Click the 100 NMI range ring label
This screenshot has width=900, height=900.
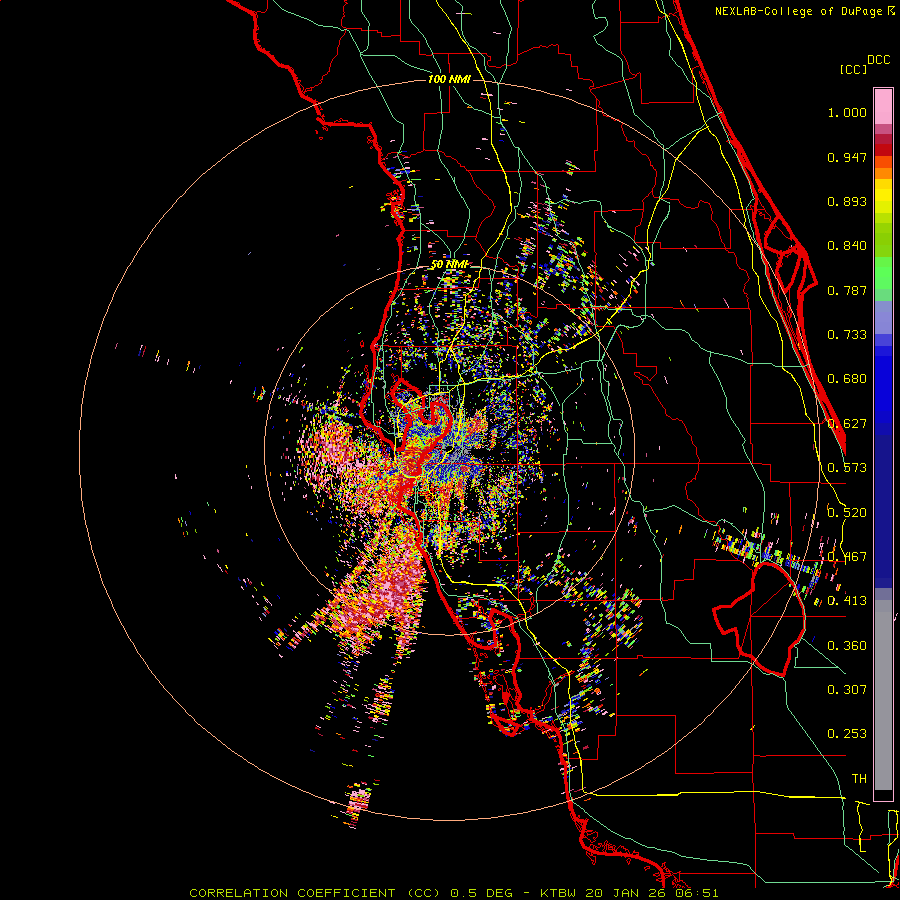(449, 79)
